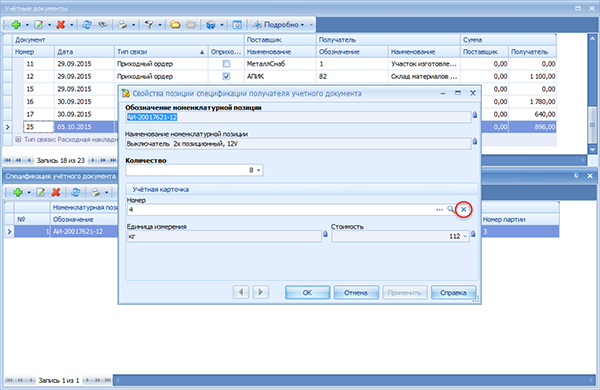Click the link icon in top toolbar
Screen dimensions: 600x390
pyautogui.click(x=102, y=25)
